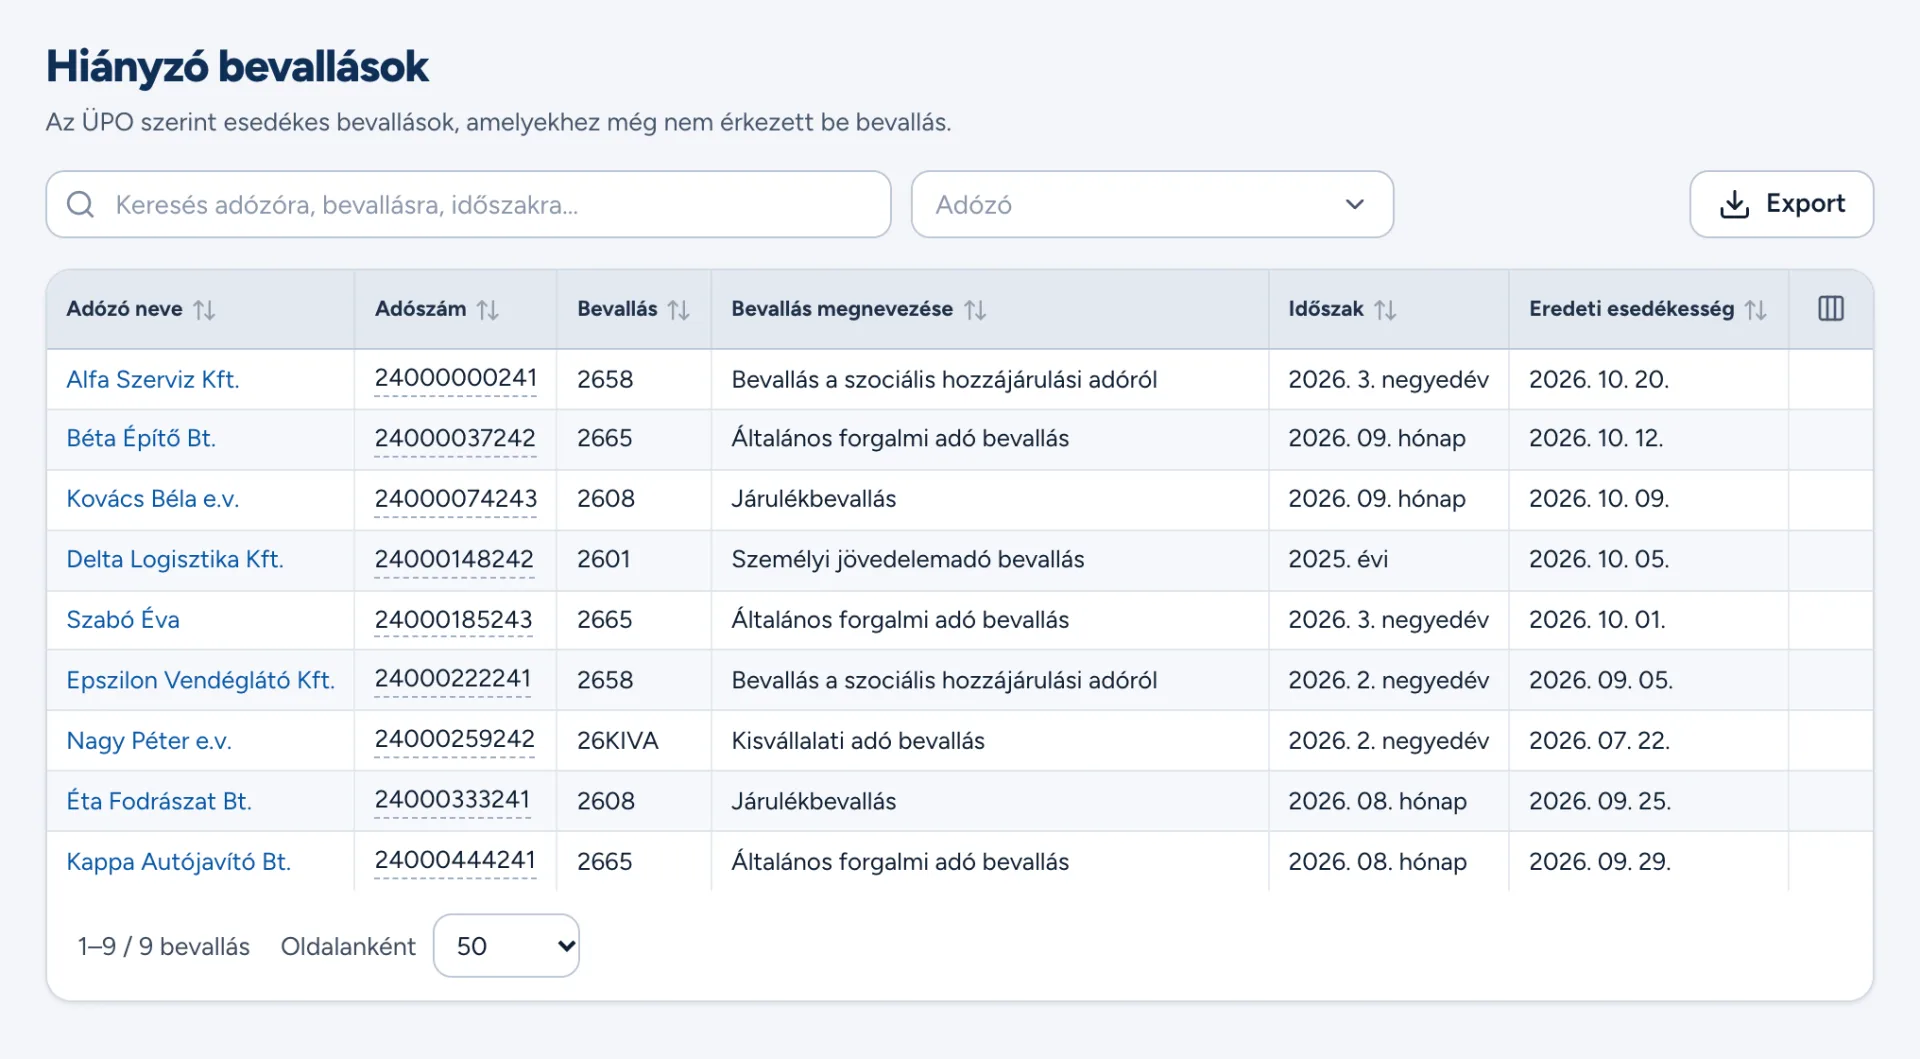Open Szabó Éva taxpayer link
The height and width of the screenshot is (1059, 1920).
[123, 620]
